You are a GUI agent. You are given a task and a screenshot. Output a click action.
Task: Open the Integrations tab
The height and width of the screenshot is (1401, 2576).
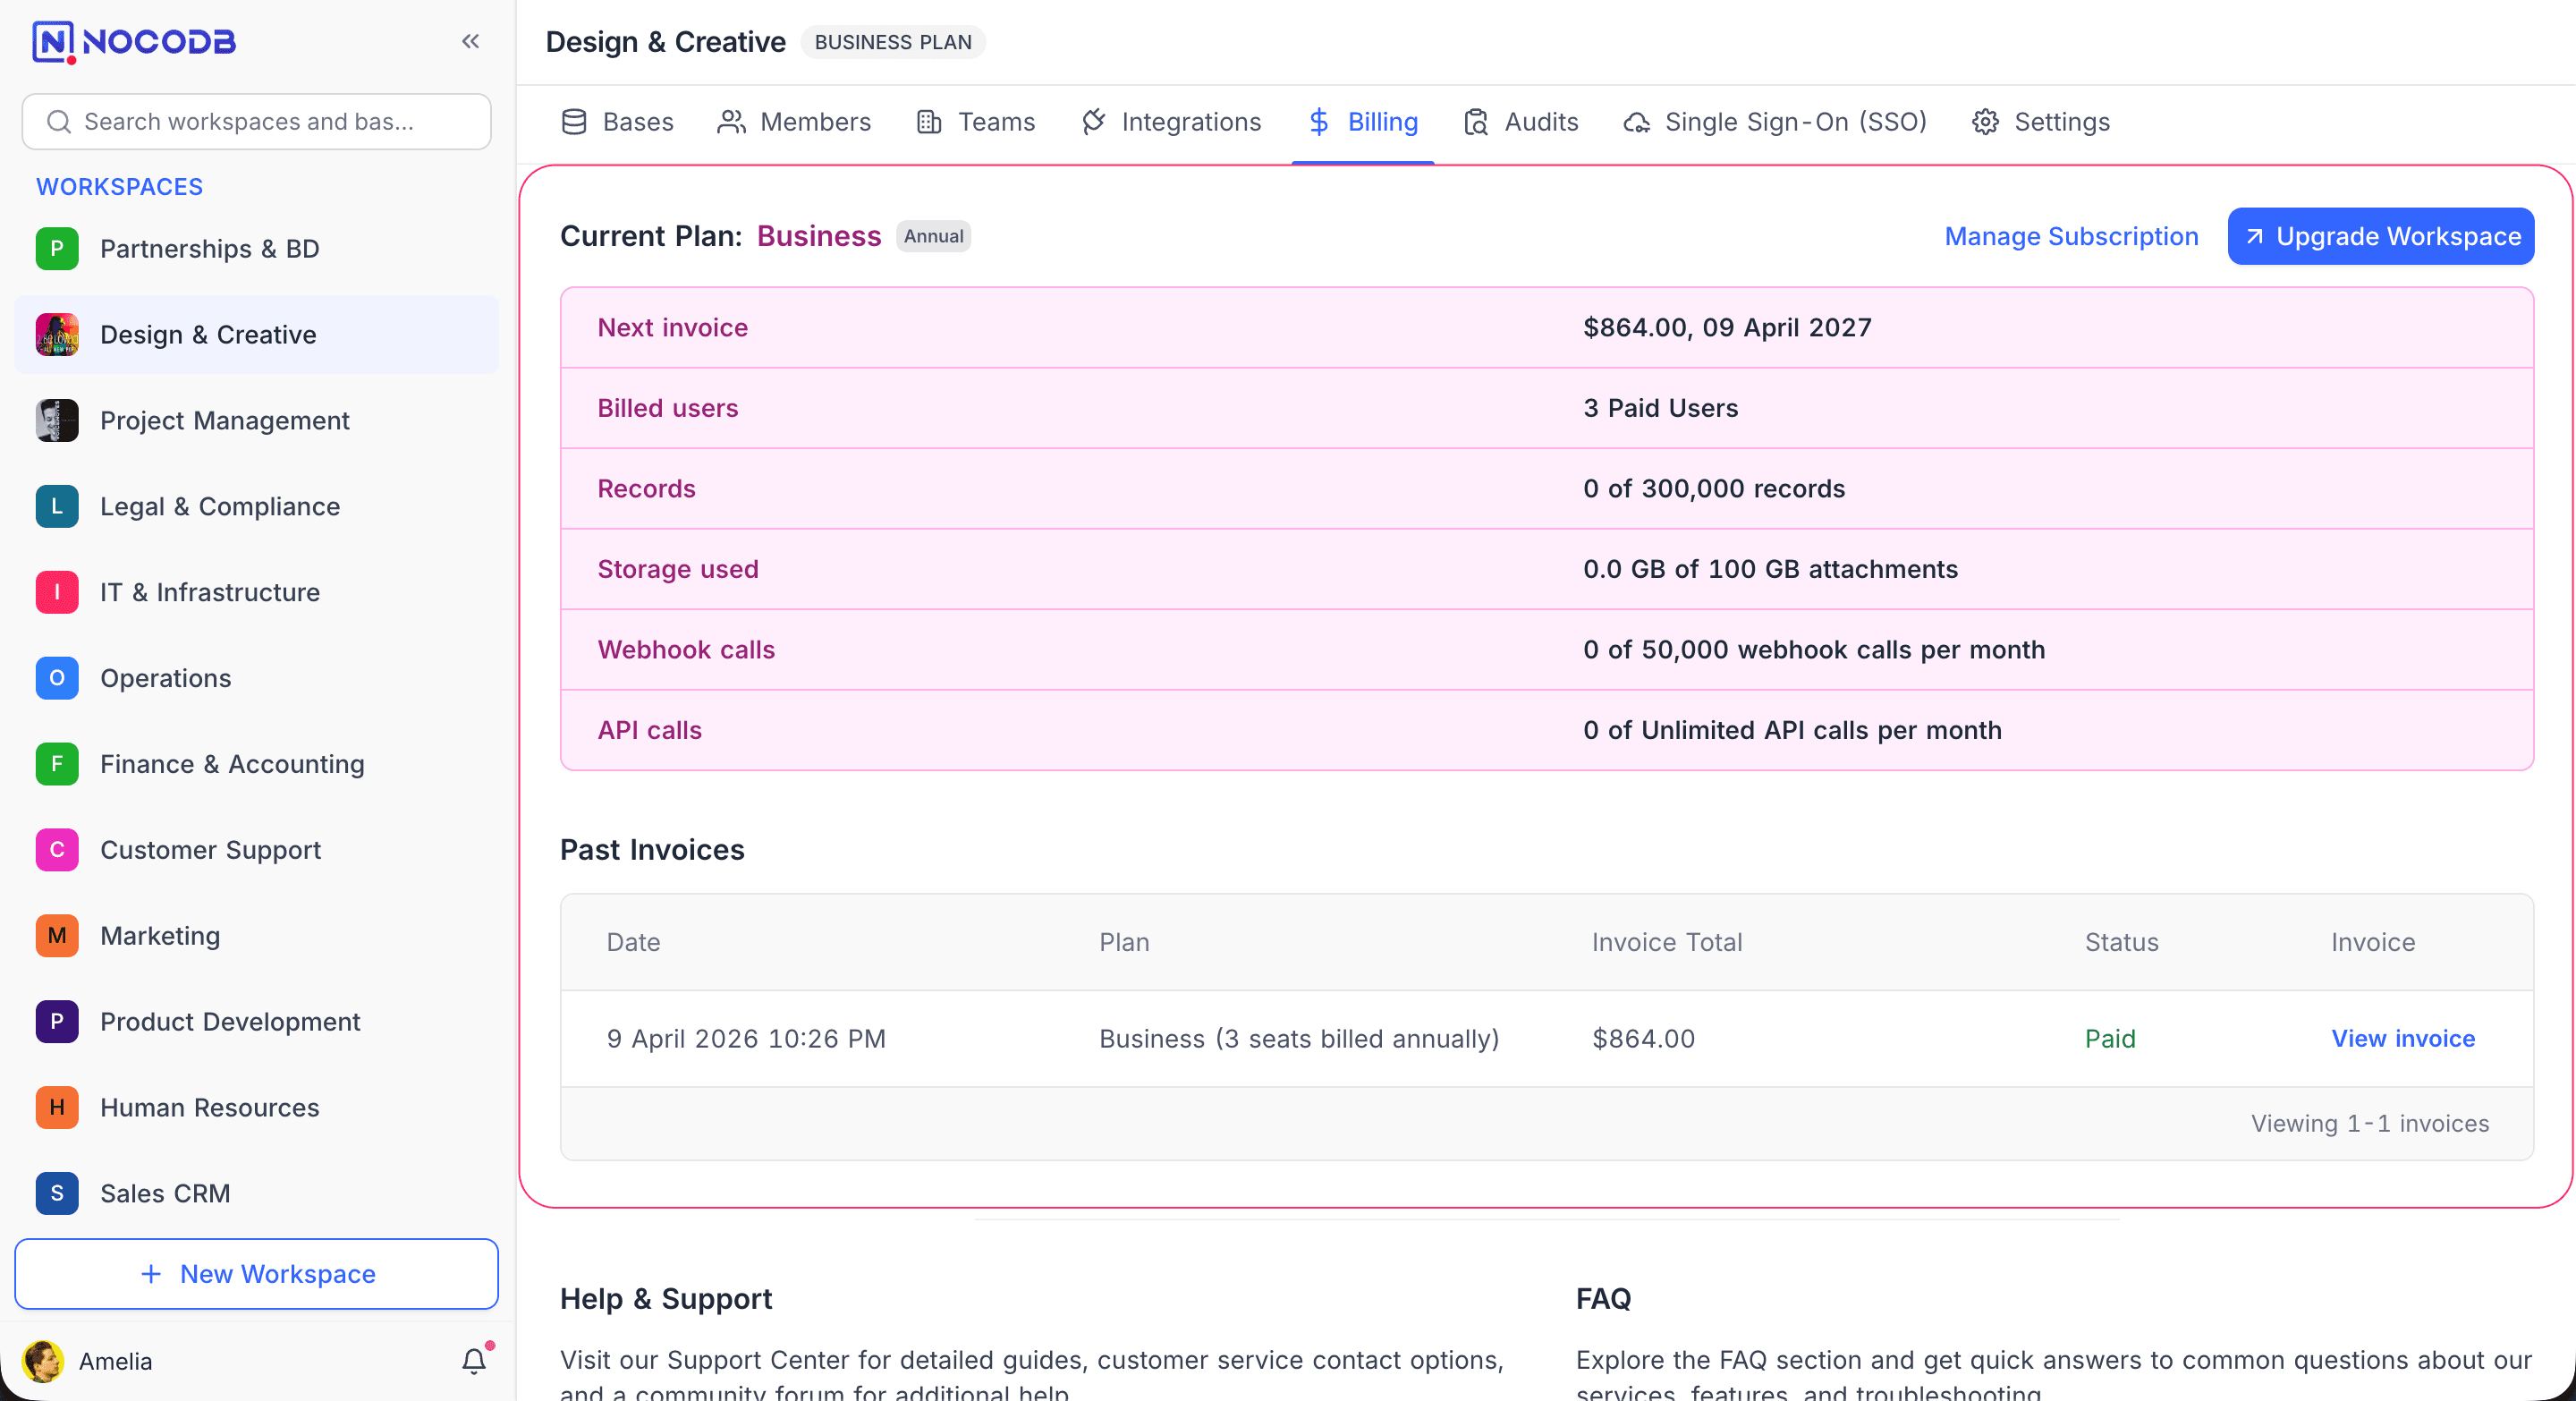1171,122
